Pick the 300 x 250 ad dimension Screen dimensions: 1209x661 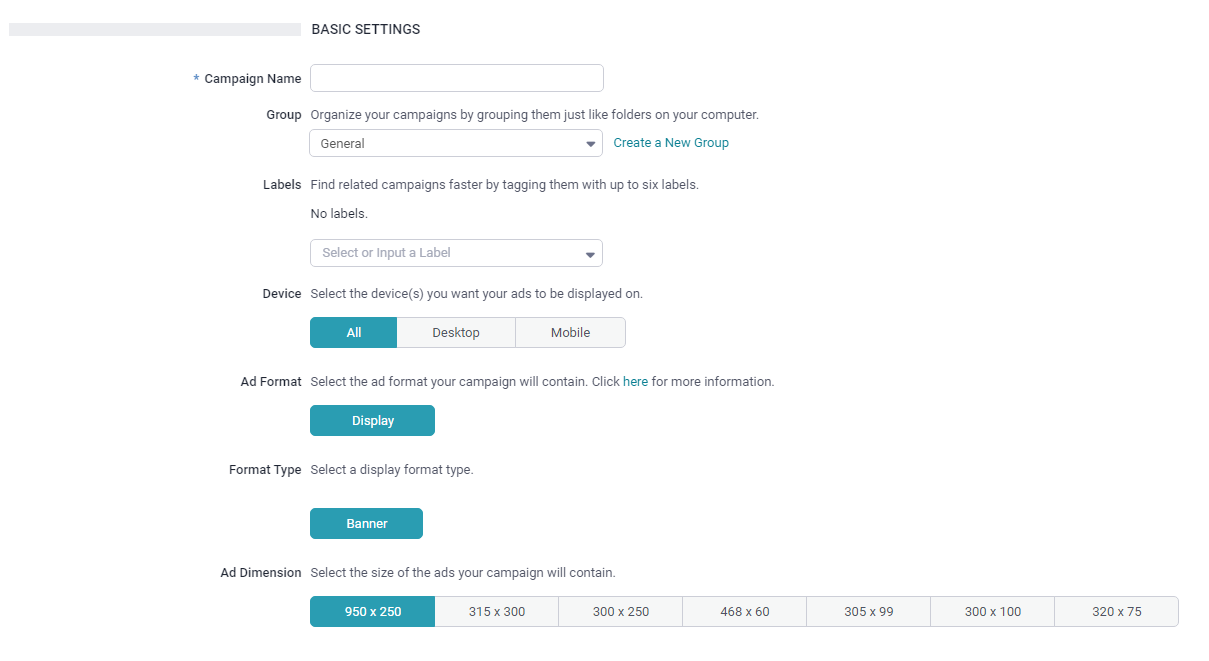click(x=621, y=612)
